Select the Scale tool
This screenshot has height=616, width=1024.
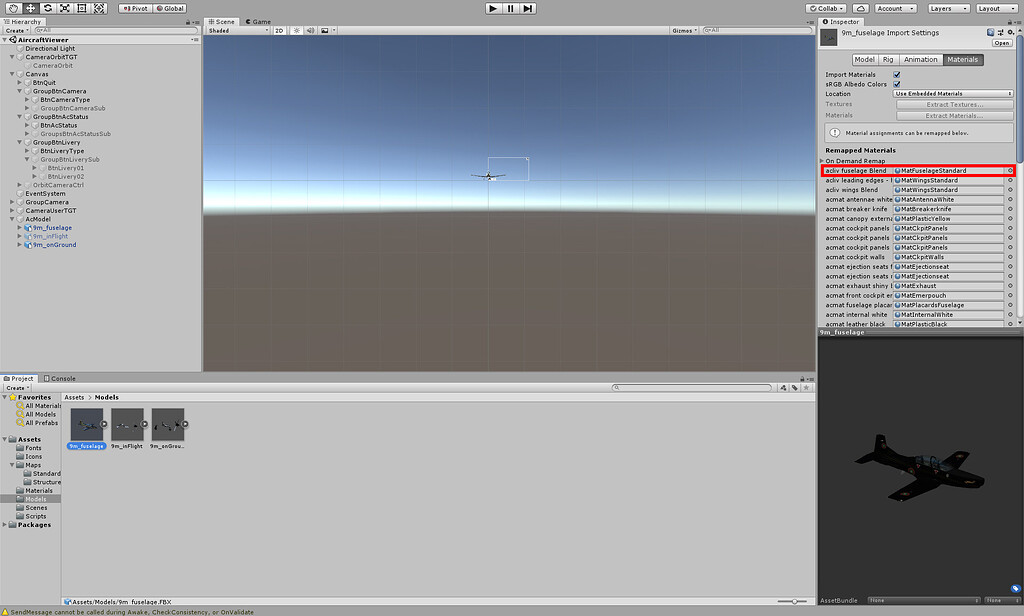[x=64, y=9]
